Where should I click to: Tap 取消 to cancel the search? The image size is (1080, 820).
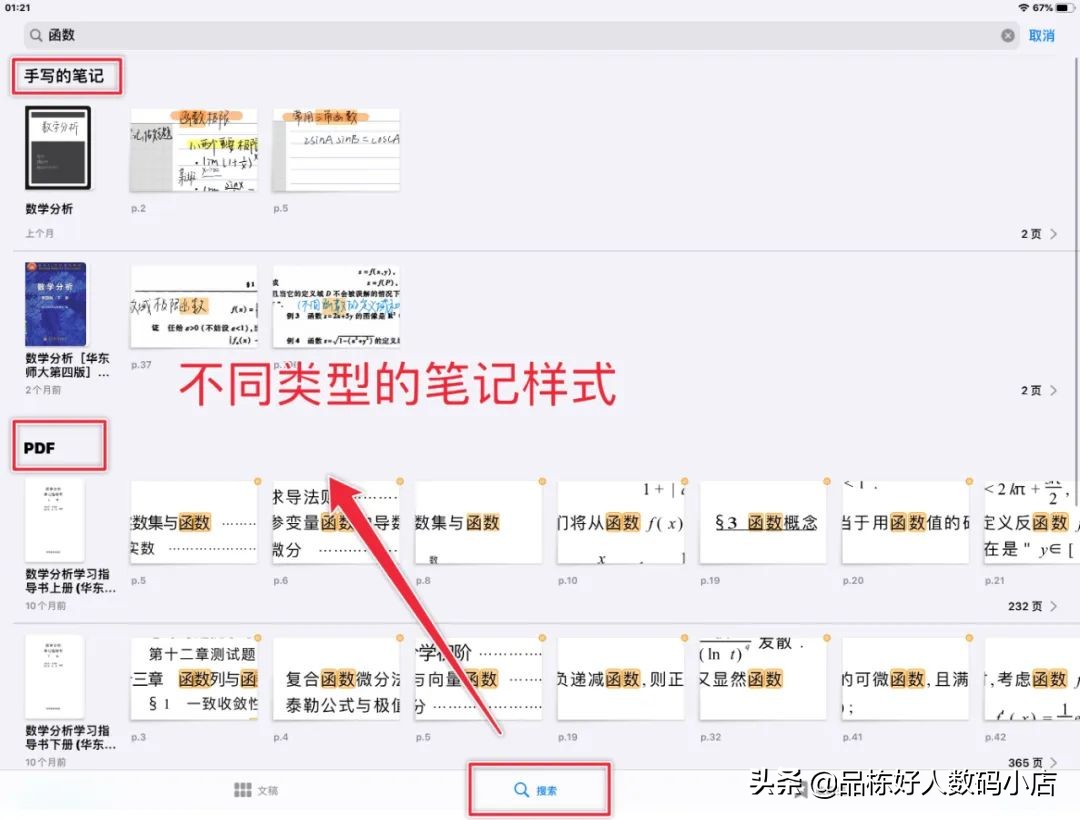(1040, 35)
